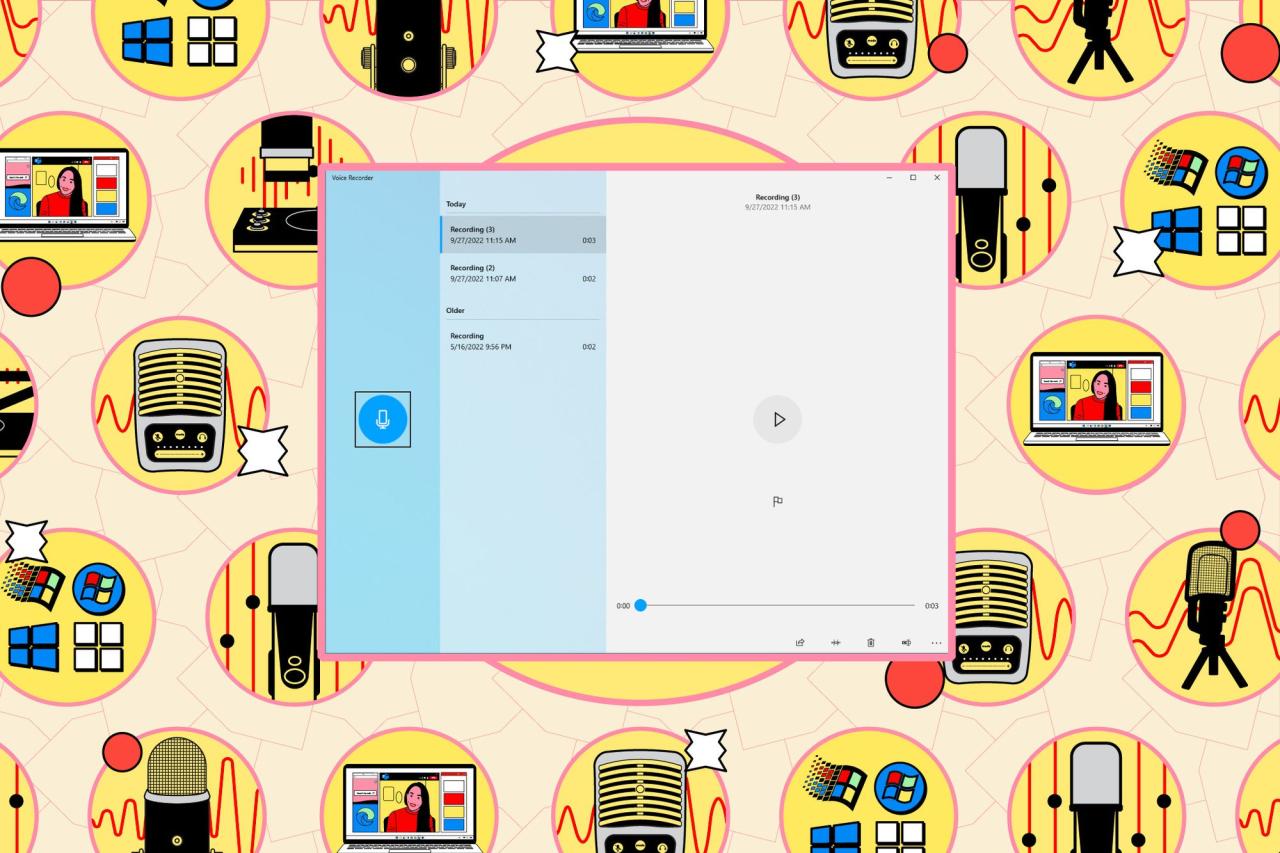Screen dimensions: 1280x853
Task: Close the Voice Recorder window
Action: (x=937, y=177)
